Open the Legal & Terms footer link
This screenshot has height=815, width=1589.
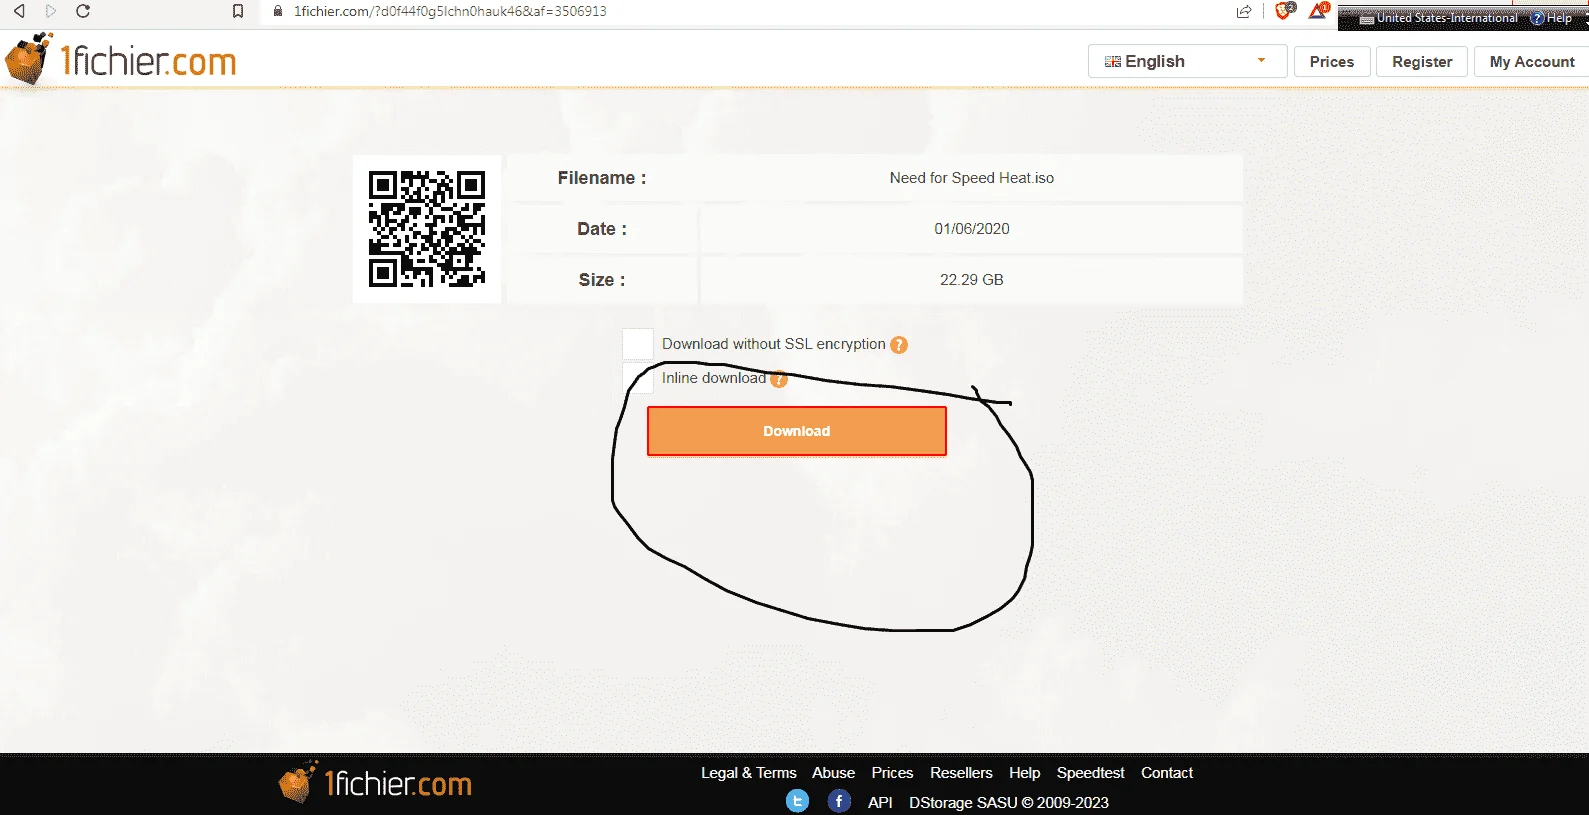(x=749, y=773)
